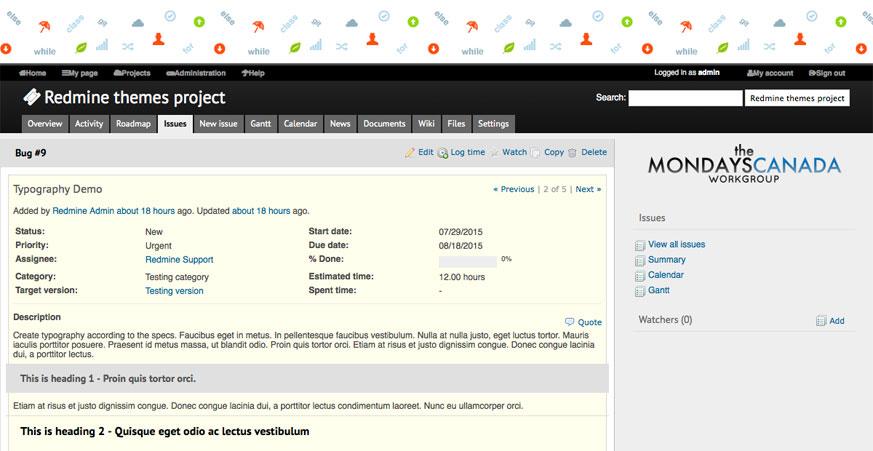873x451 pixels.
Task: Switch to the Roadmap tab
Action: pos(133,124)
